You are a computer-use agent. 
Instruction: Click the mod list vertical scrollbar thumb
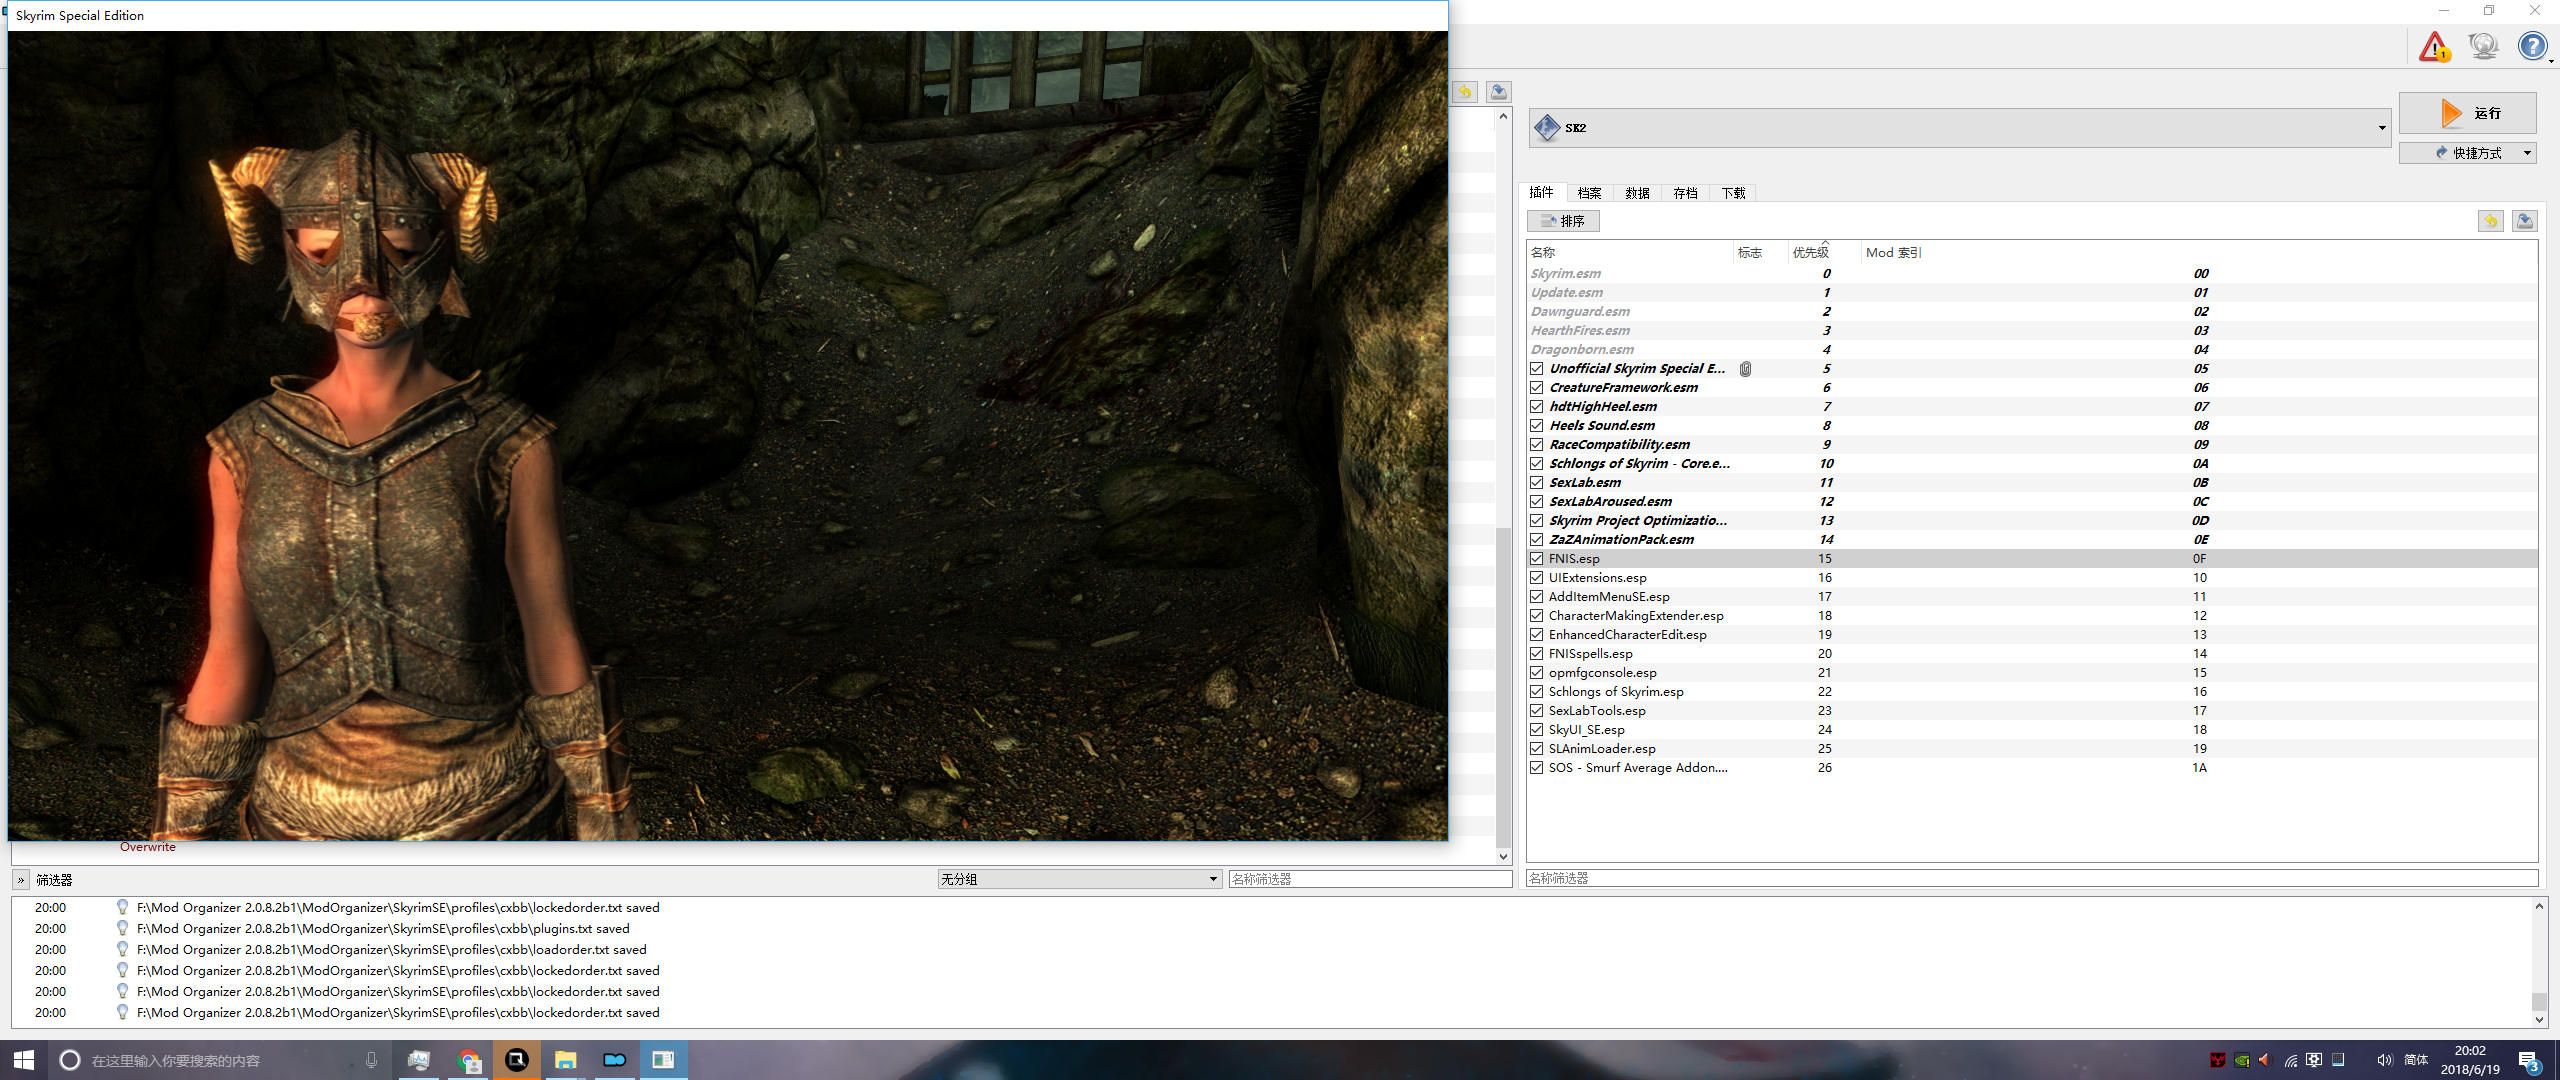coord(1503,686)
